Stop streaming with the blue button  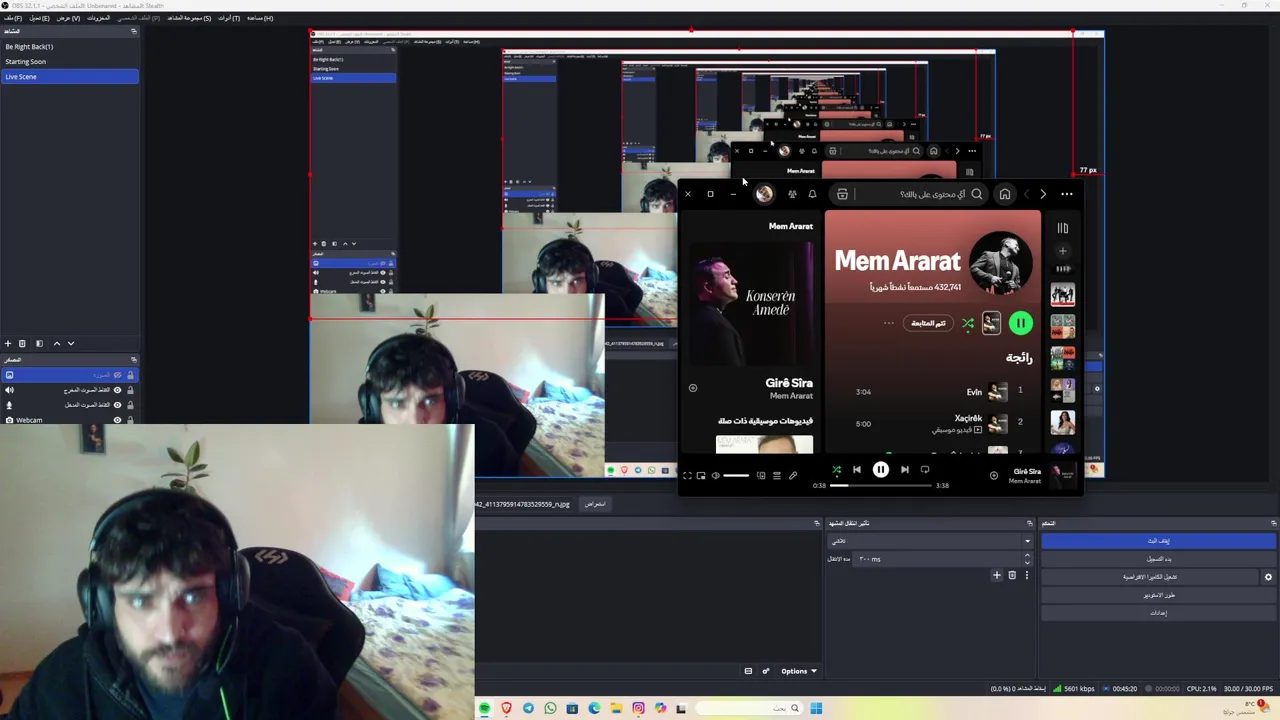tap(1159, 541)
